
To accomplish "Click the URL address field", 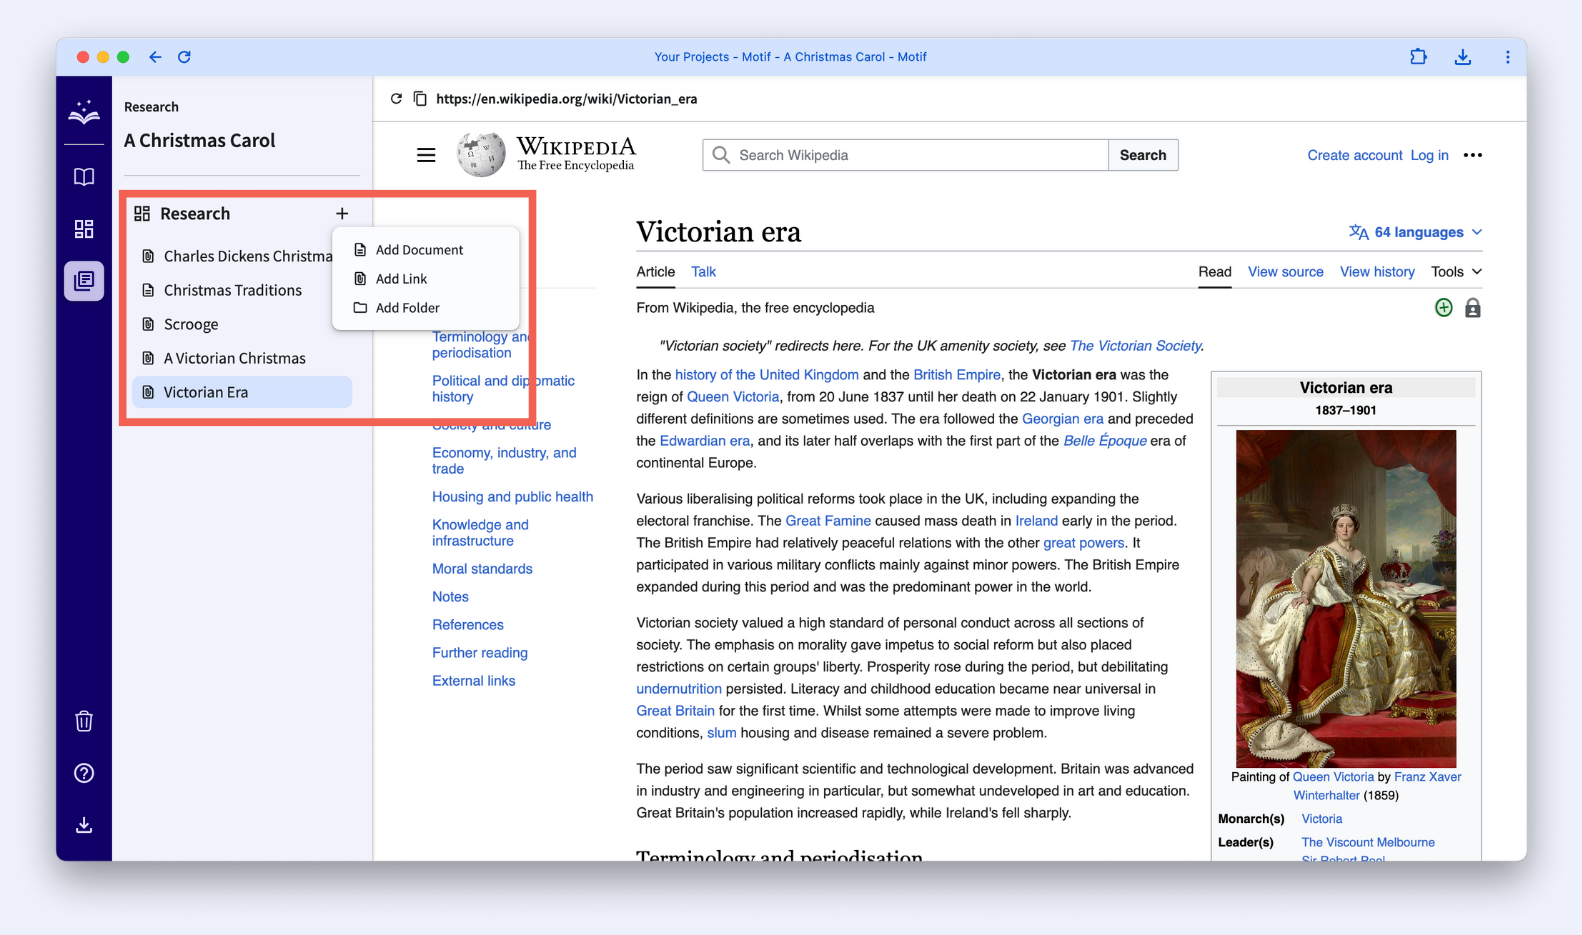I will coord(567,99).
